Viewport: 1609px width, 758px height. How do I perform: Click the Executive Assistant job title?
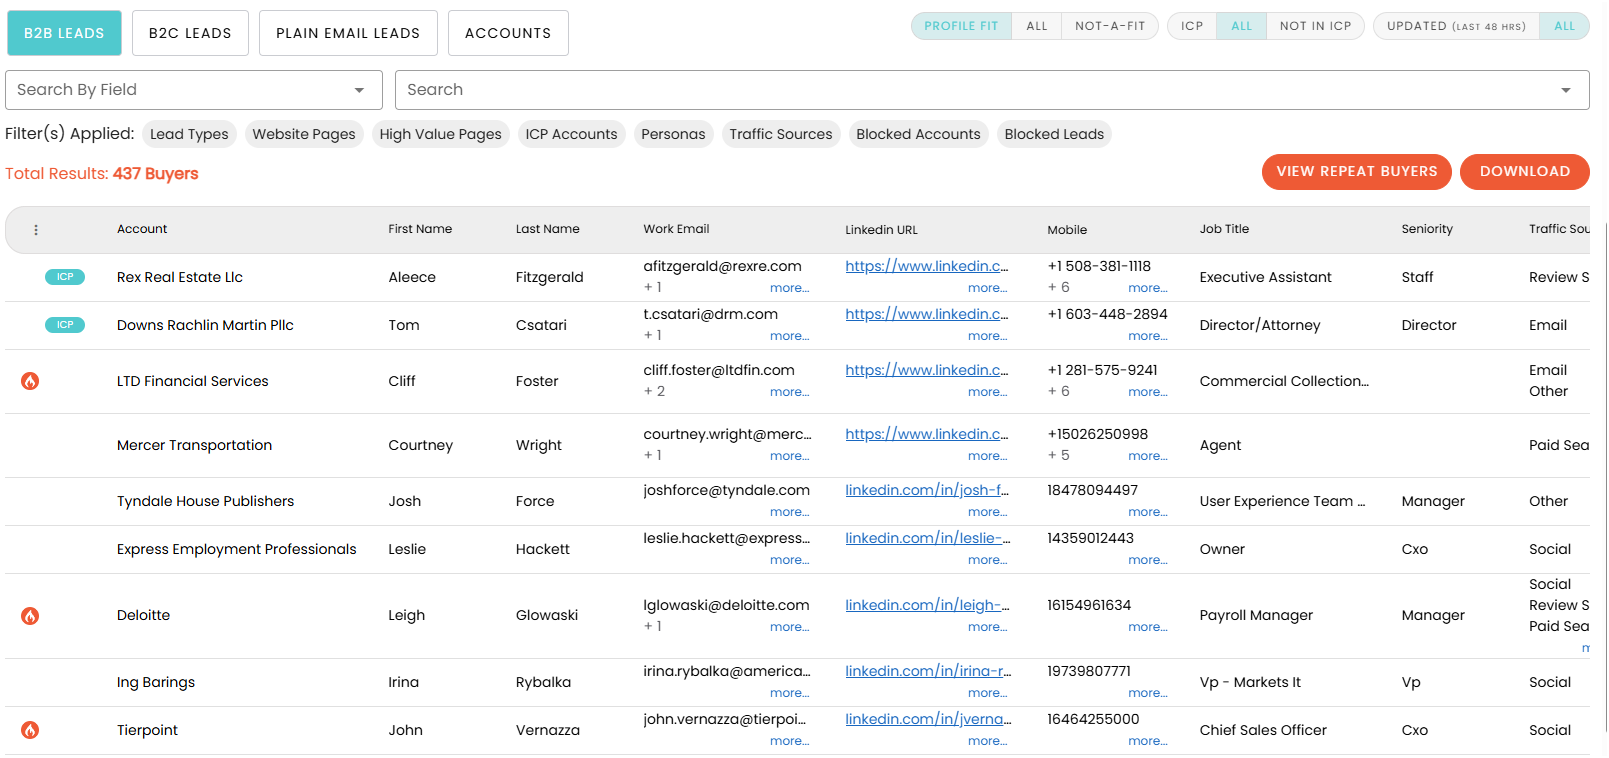(1265, 277)
